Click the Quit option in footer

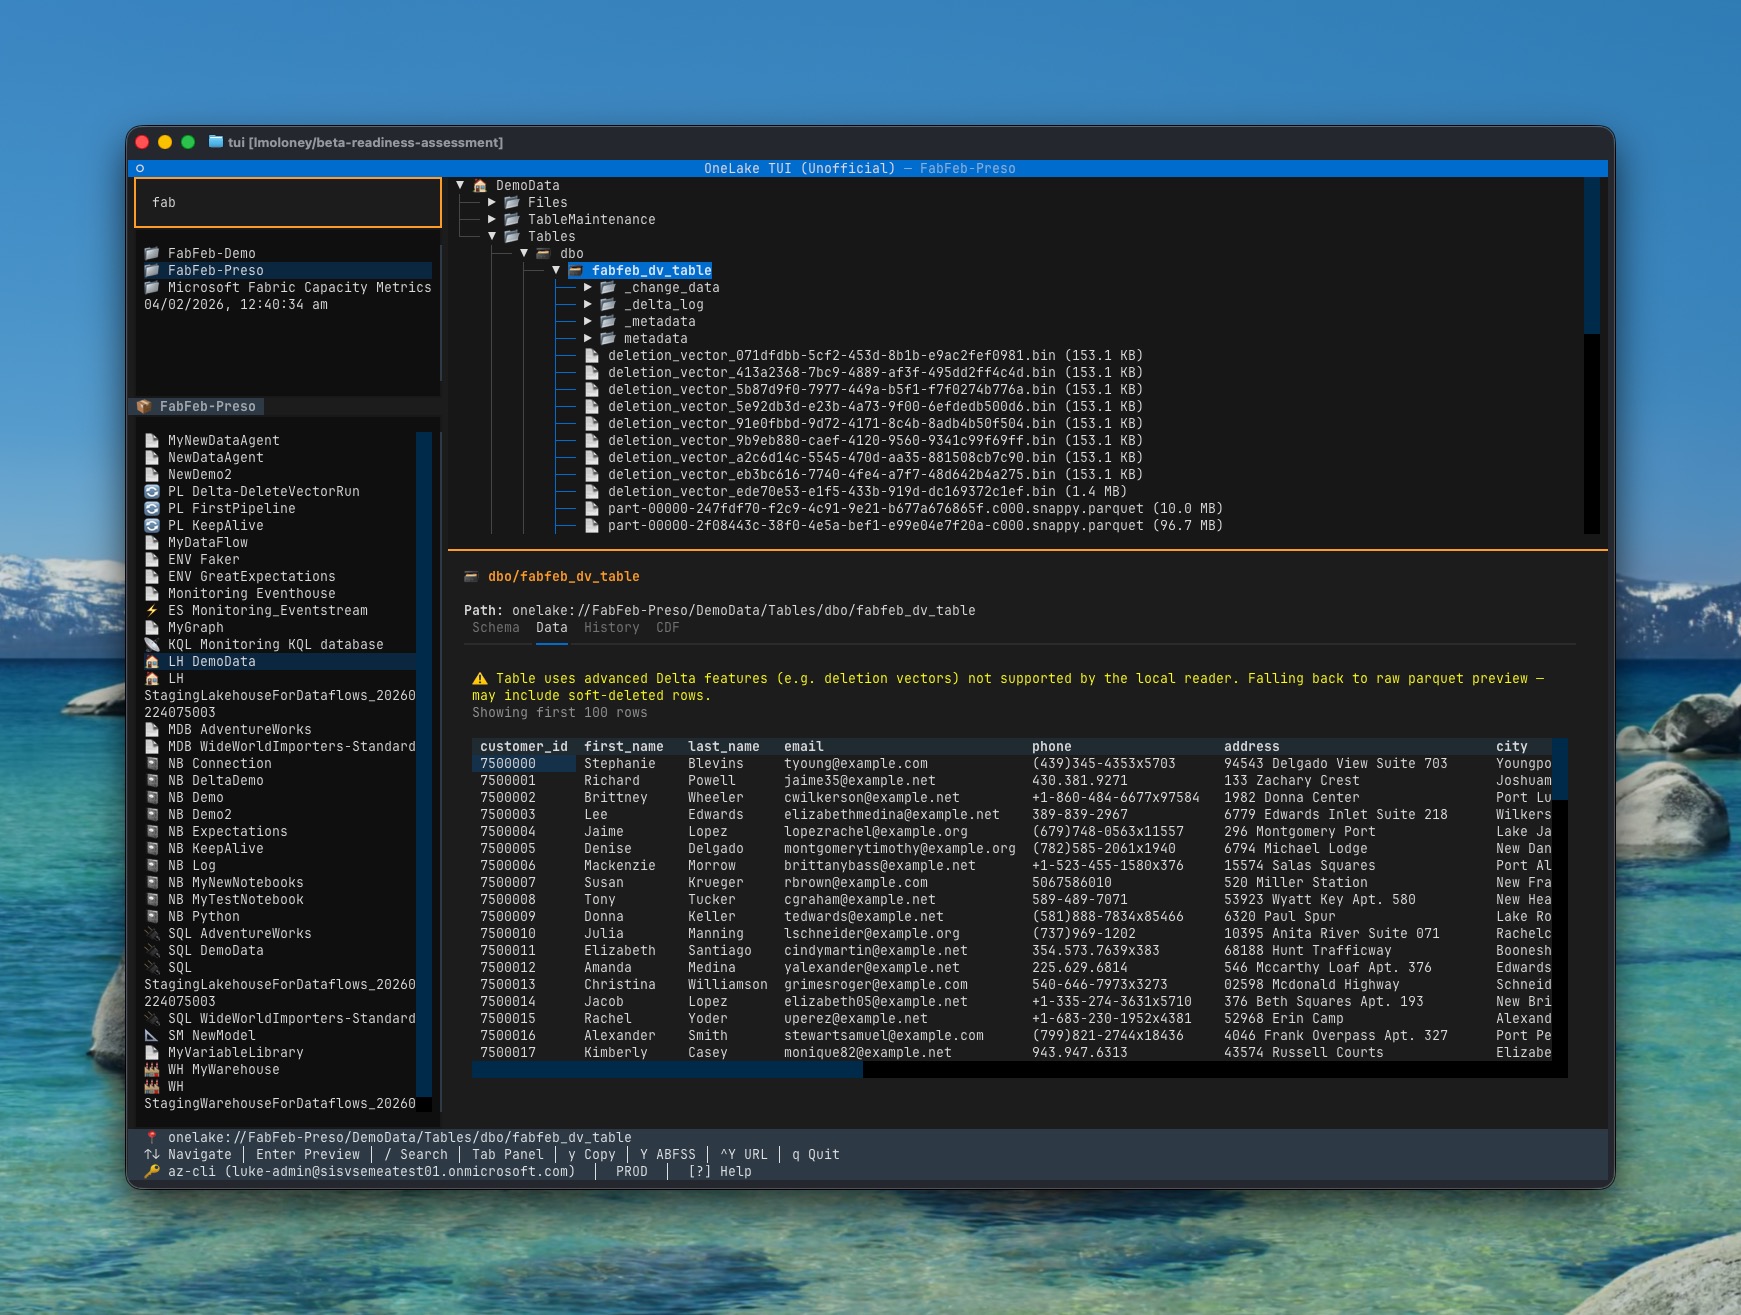coord(815,1155)
